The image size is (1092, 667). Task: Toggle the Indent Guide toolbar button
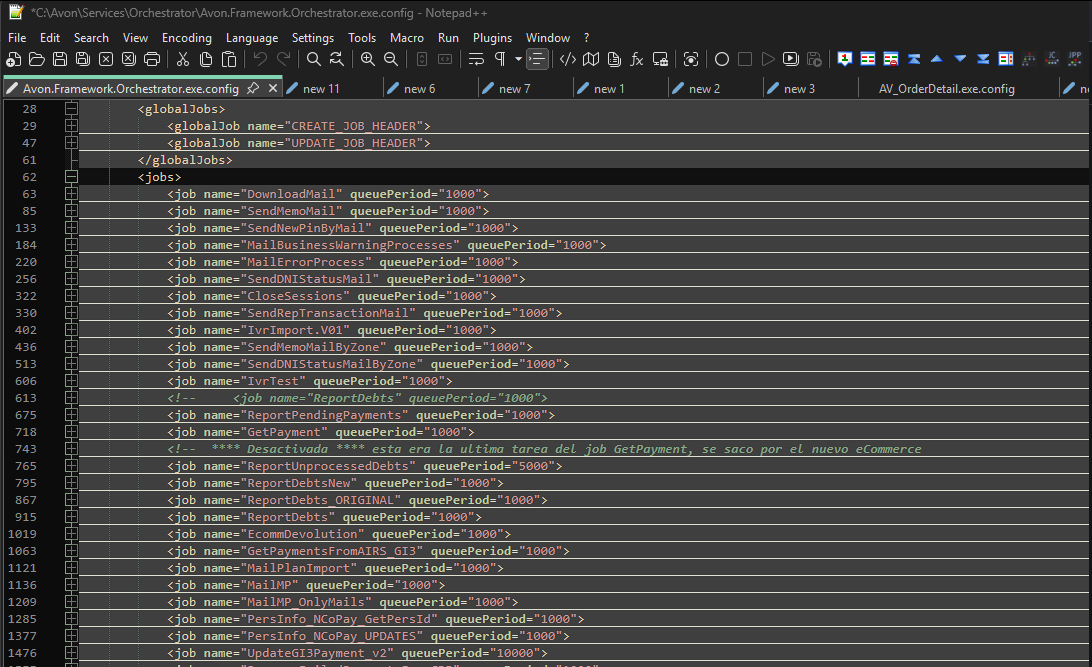(537, 59)
